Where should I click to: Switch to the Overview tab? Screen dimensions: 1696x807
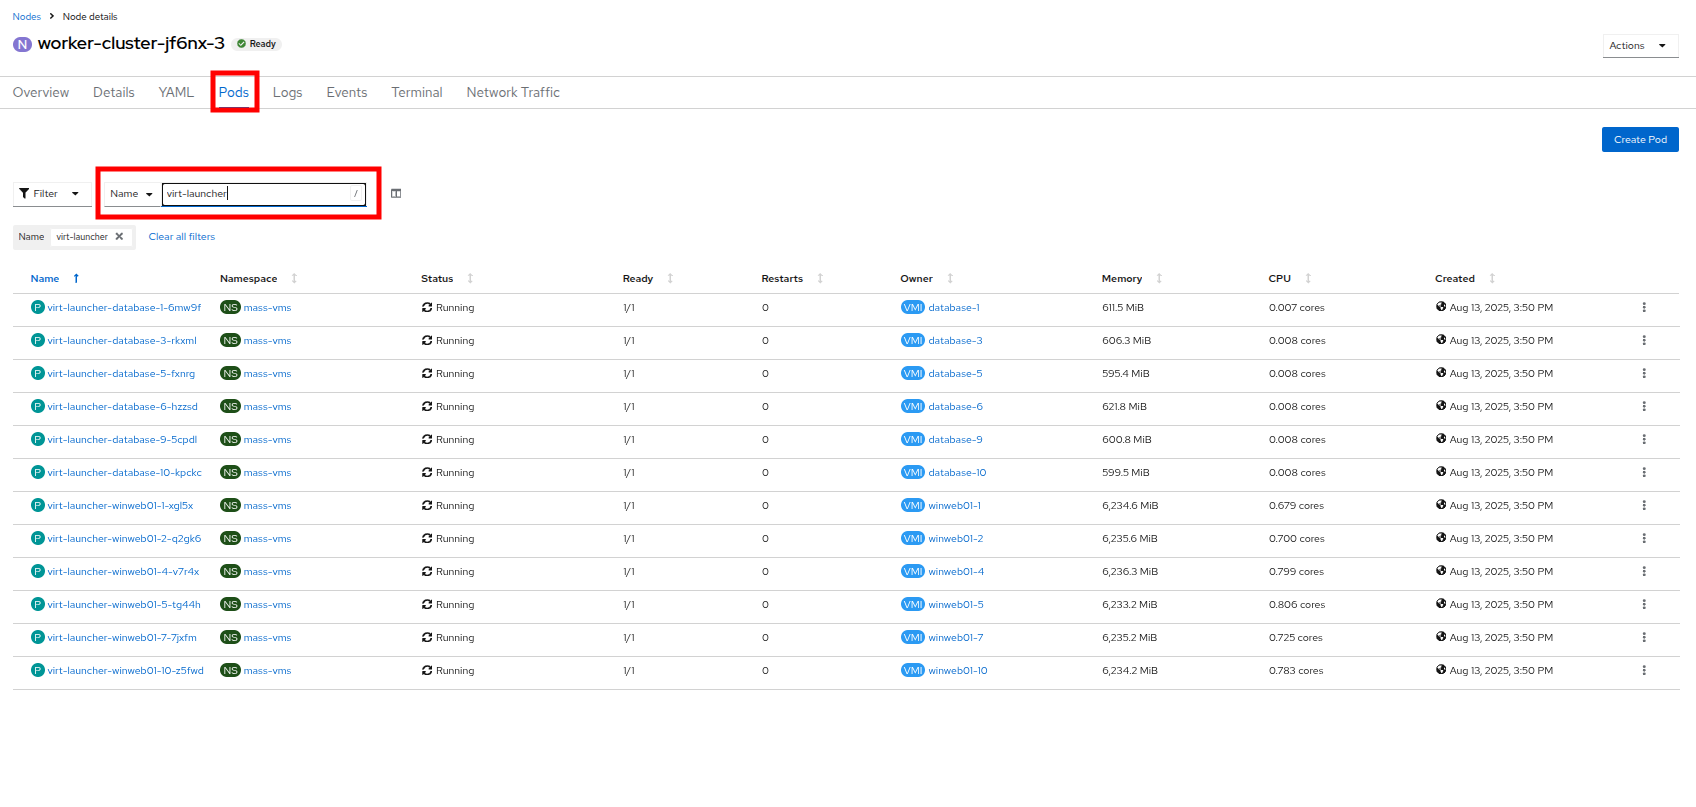[x=41, y=92]
